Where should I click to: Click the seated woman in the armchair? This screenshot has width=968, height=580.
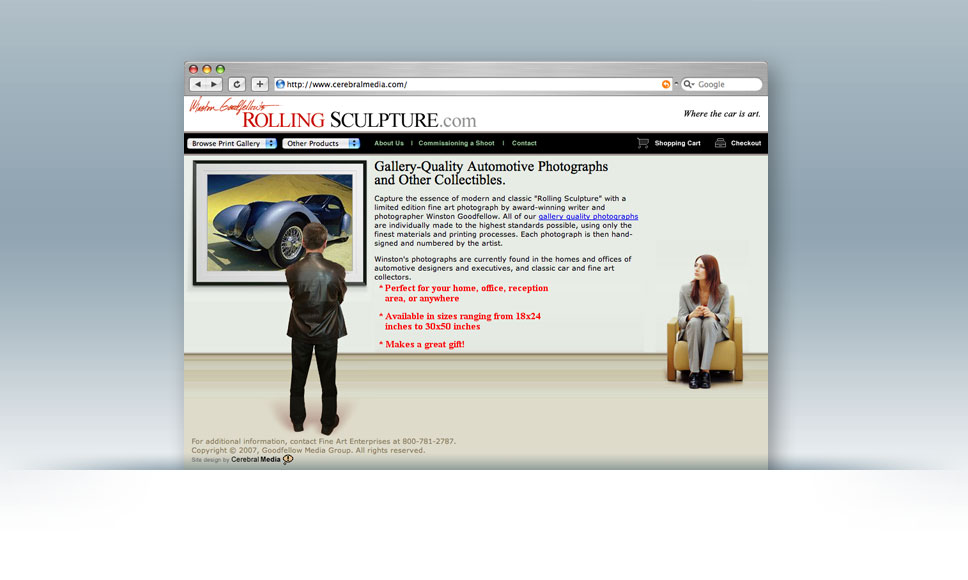[x=703, y=321]
